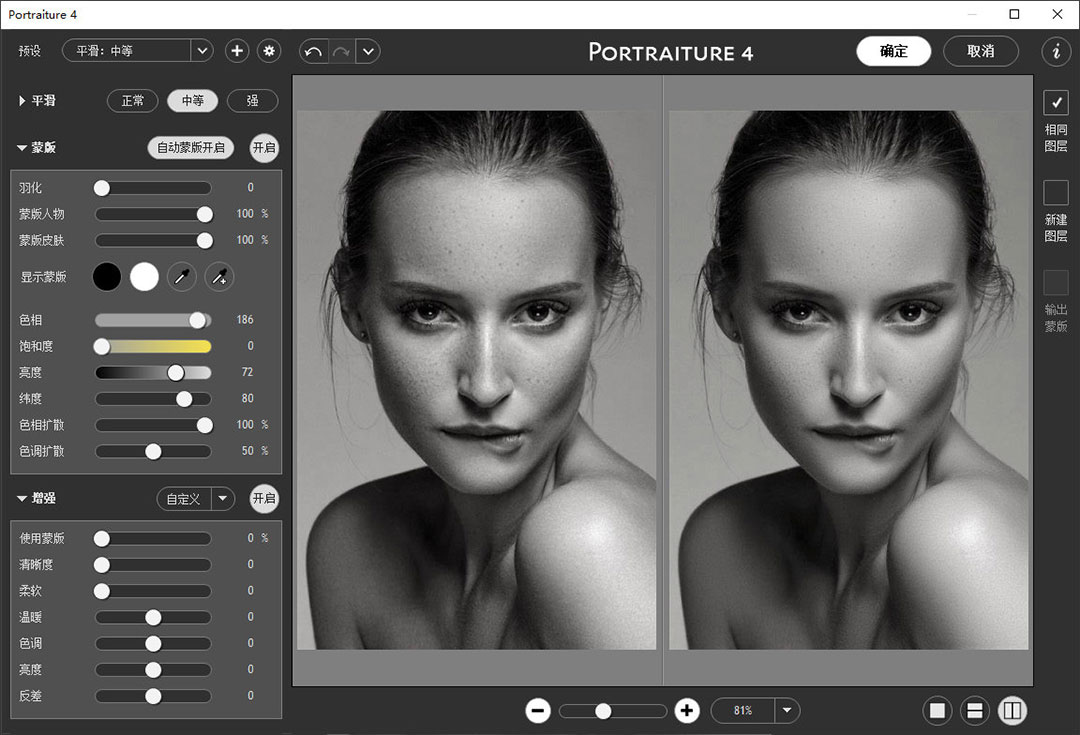
Task: Click the 确定 button
Action: [x=893, y=51]
